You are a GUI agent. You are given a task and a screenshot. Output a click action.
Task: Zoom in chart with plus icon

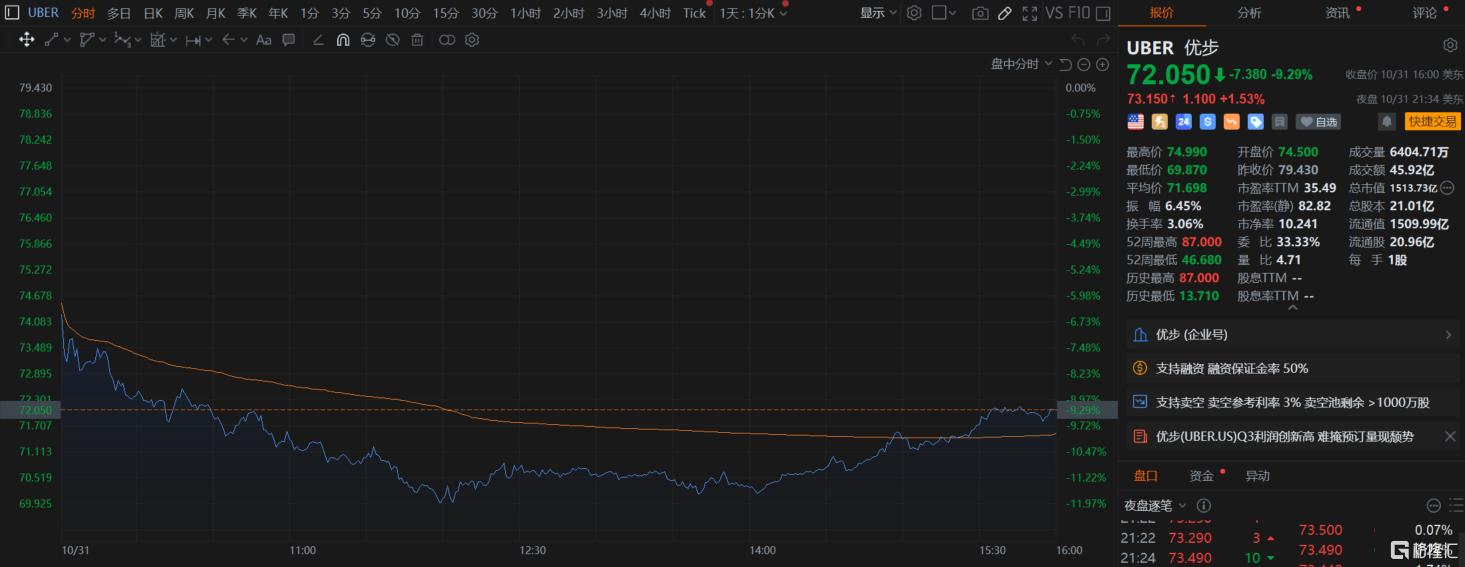point(1103,64)
